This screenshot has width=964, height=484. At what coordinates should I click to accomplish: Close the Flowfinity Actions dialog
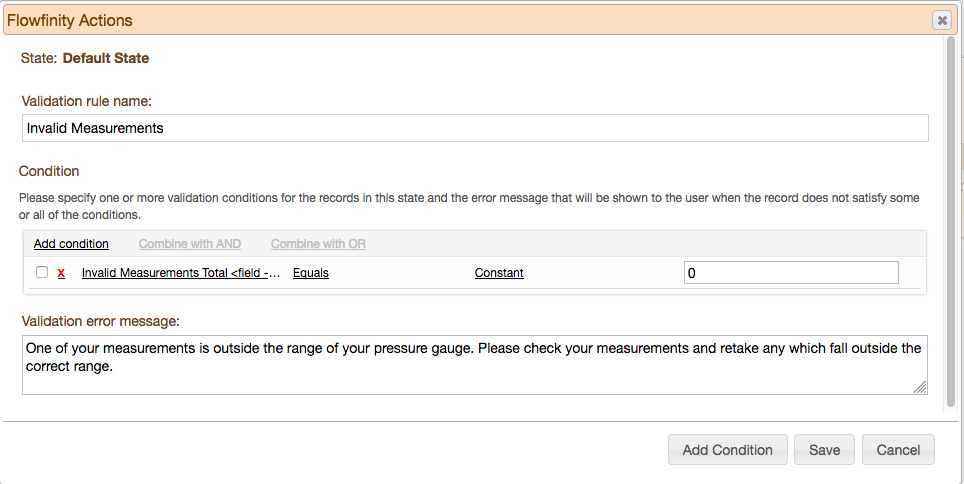pos(940,20)
